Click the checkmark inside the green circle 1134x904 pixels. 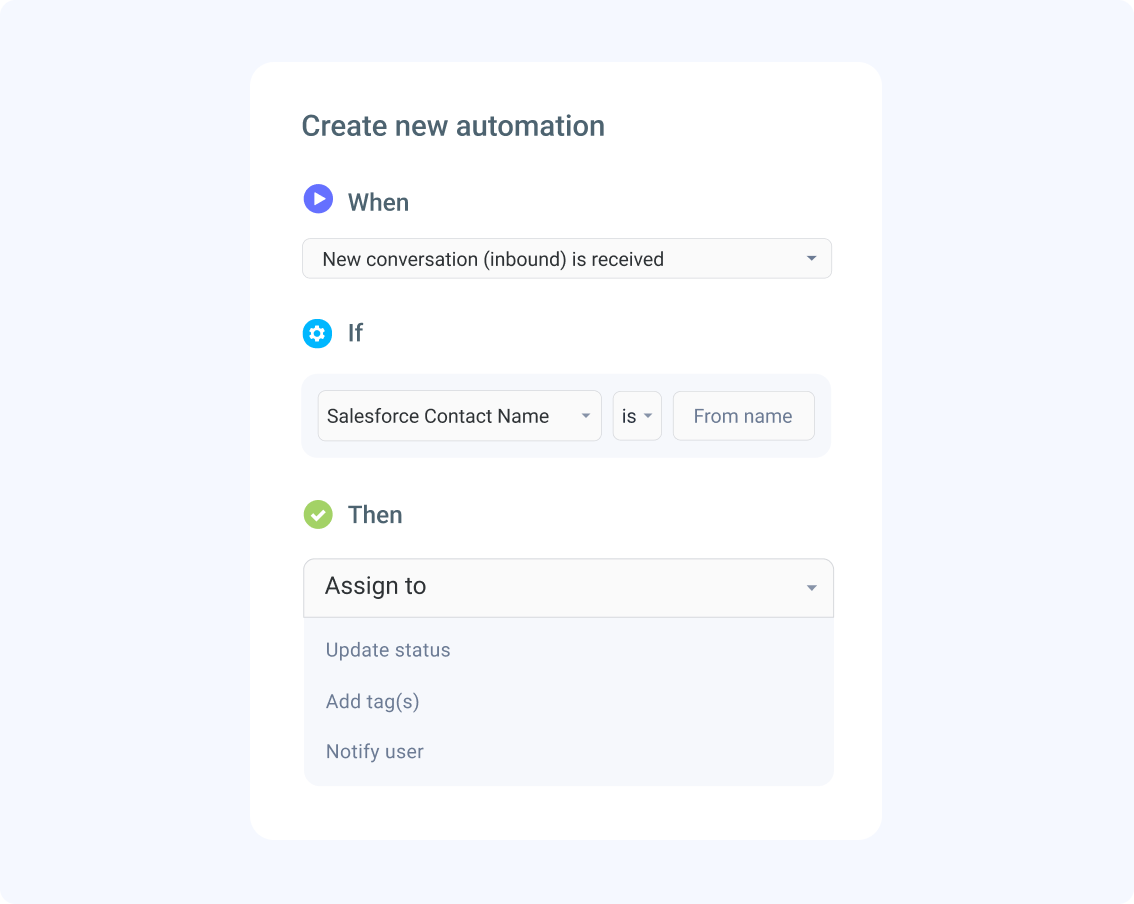pyautogui.click(x=317, y=514)
